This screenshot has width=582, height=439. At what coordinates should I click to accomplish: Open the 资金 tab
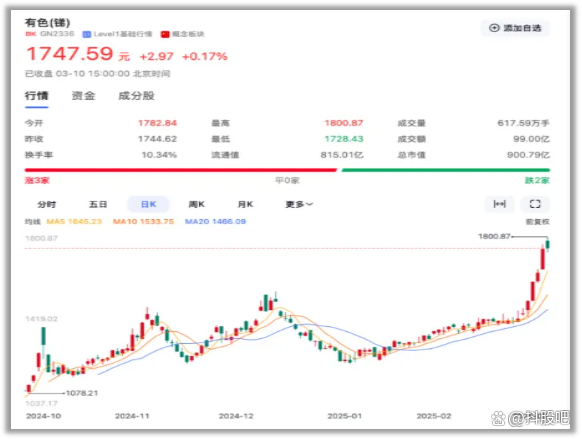(84, 96)
